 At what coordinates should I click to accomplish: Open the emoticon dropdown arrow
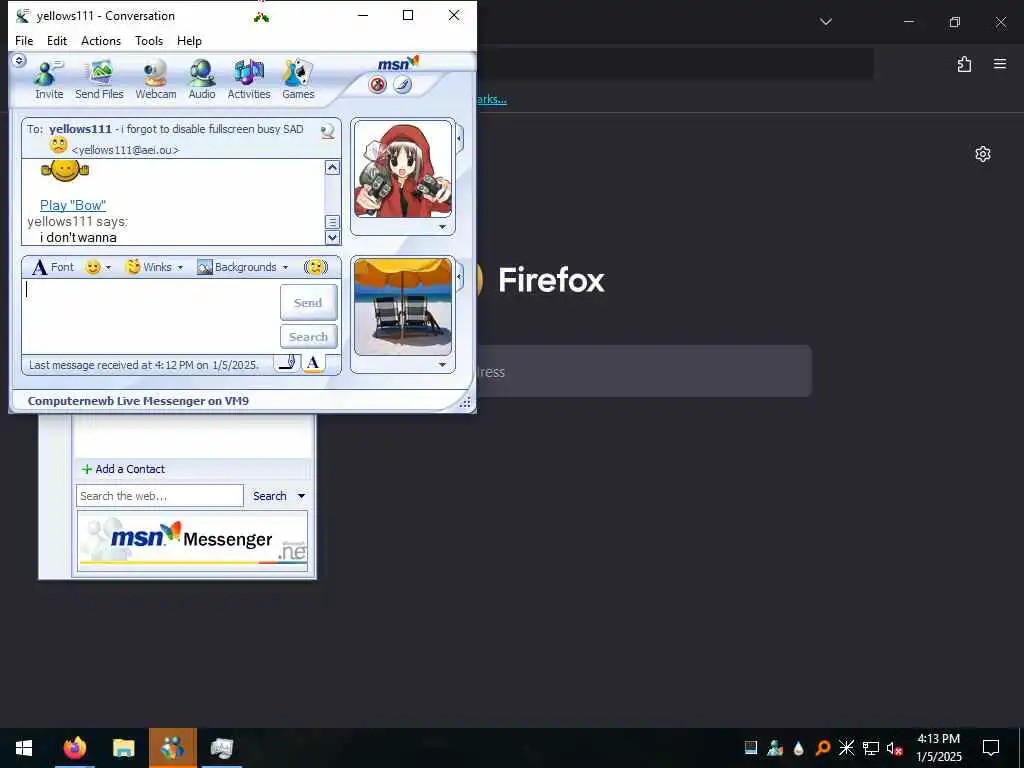tap(108, 268)
